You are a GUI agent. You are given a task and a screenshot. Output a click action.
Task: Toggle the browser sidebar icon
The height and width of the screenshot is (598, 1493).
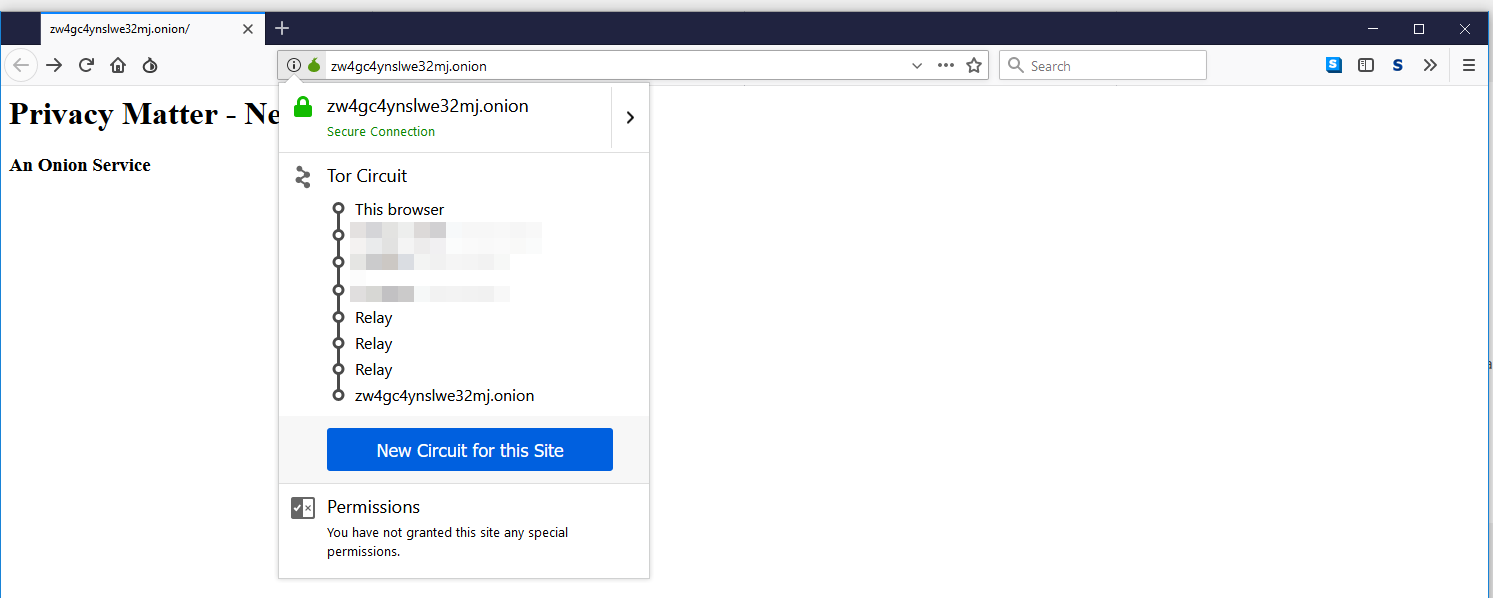1366,65
